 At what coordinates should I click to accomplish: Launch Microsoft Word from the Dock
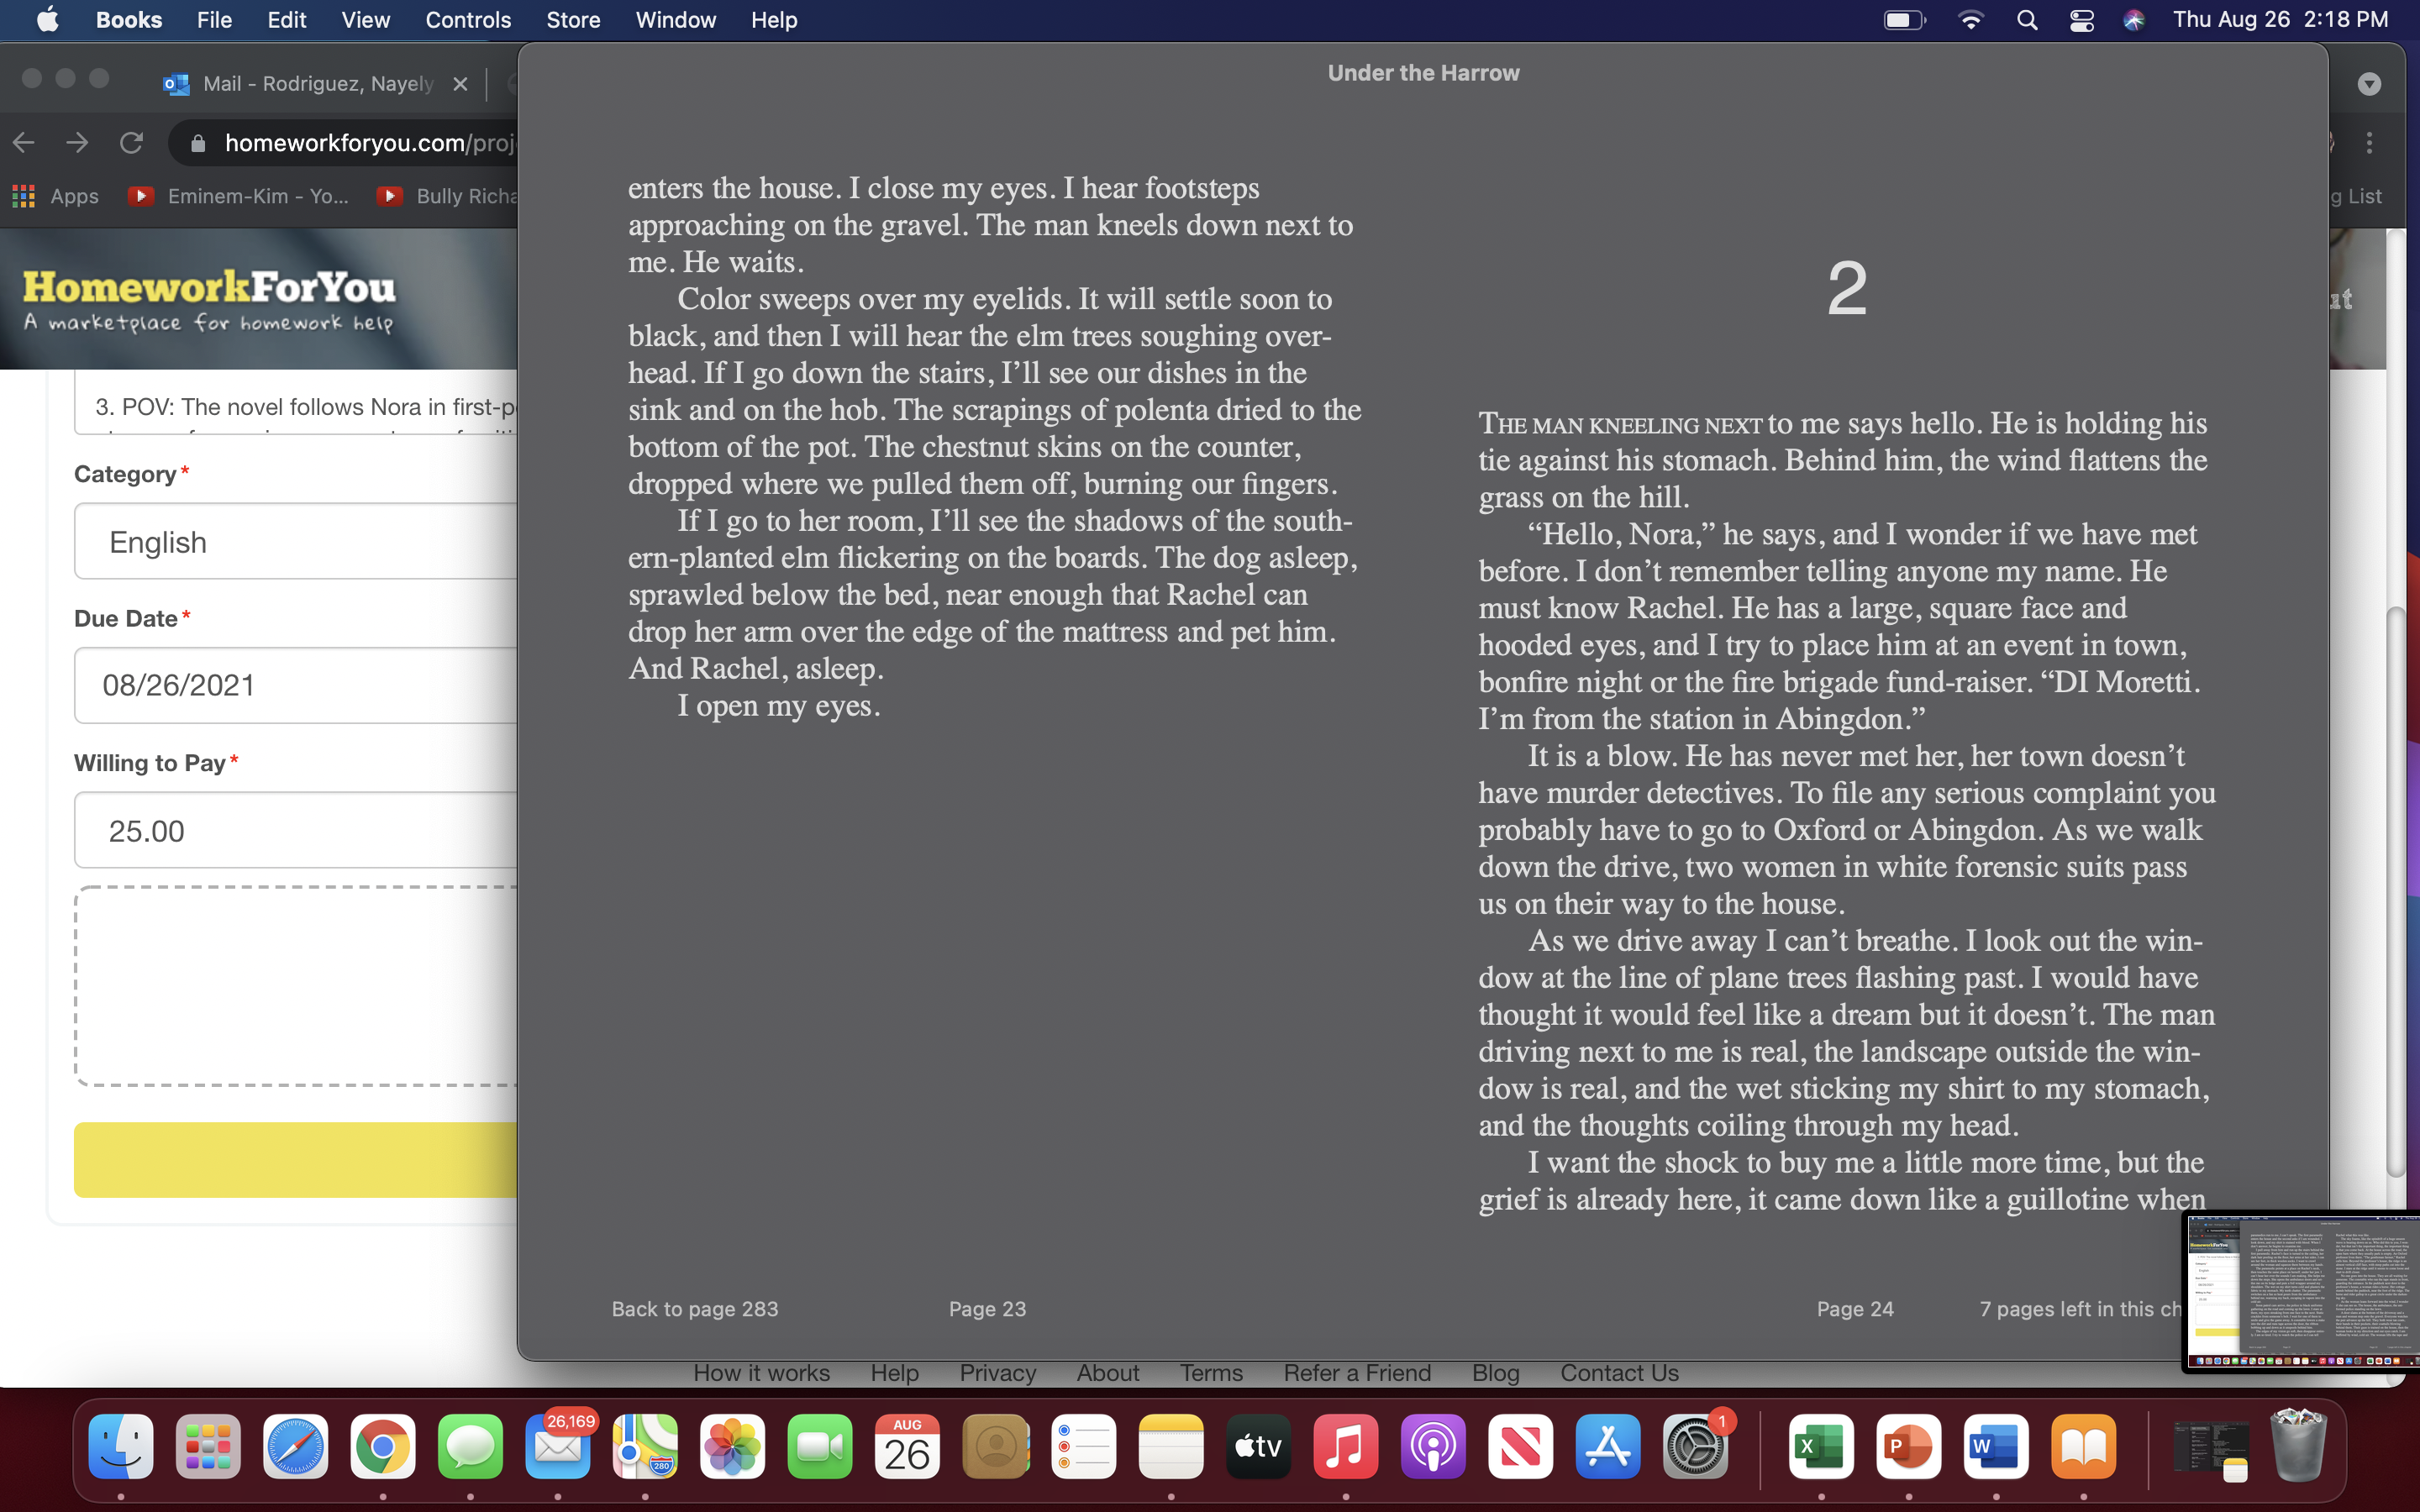[1996, 1447]
